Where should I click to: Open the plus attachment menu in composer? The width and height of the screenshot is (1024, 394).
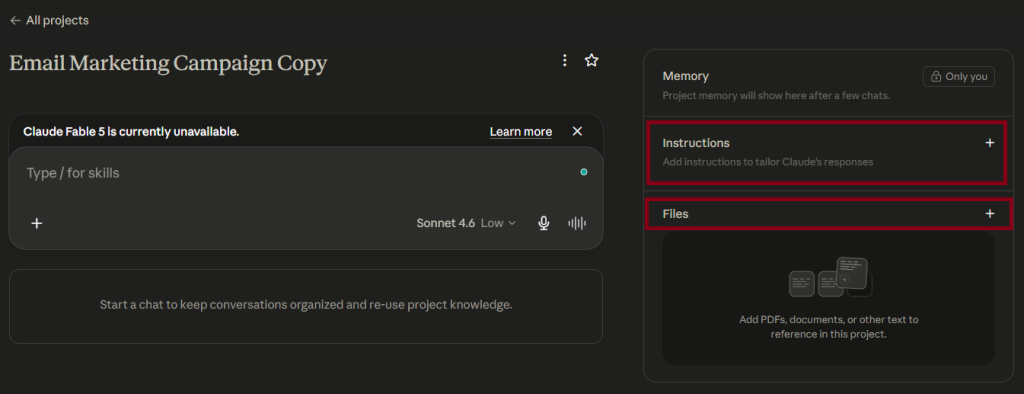click(37, 223)
